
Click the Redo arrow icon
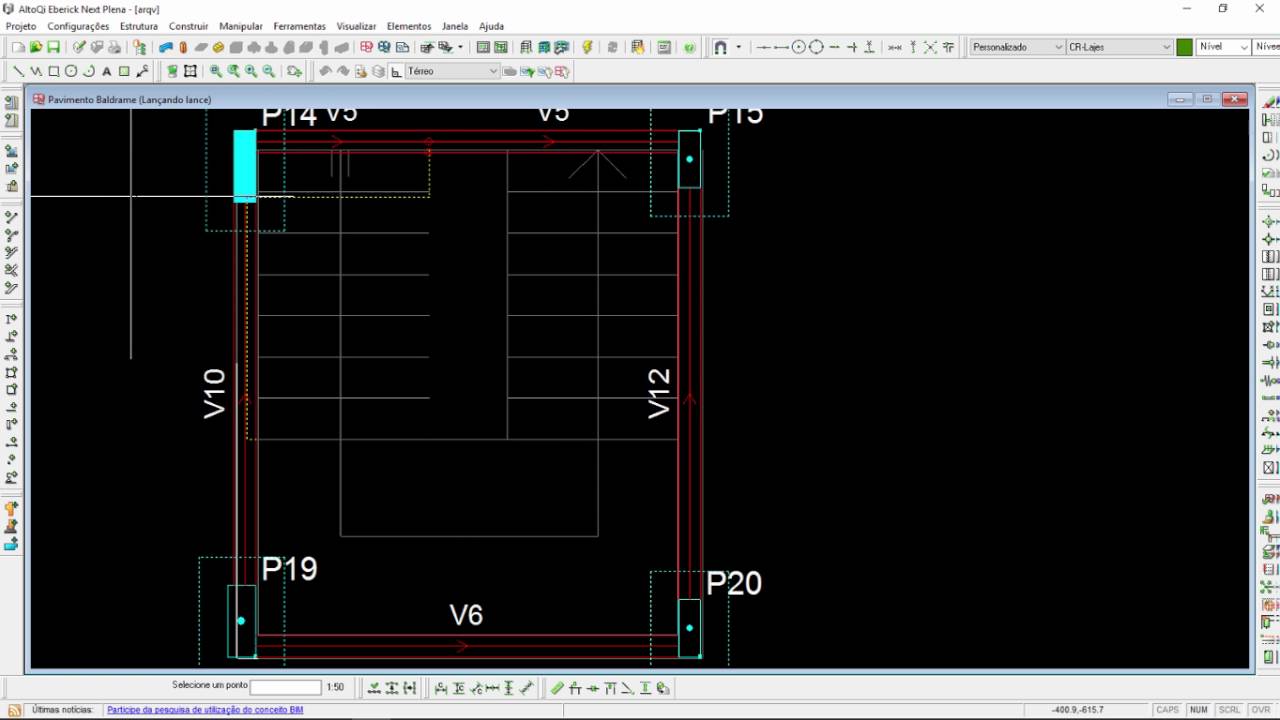click(x=343, y=71)
